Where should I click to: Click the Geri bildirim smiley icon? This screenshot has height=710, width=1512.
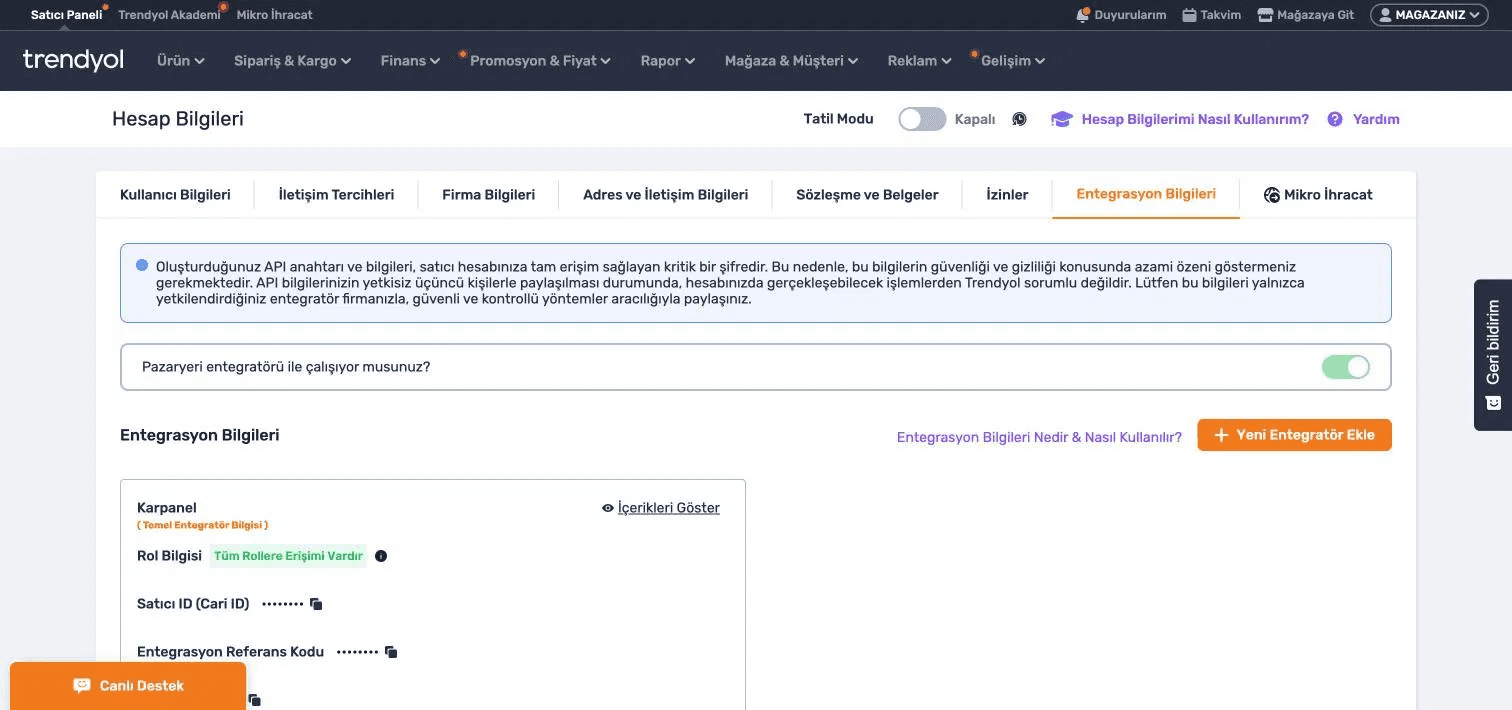pyautogui.click(x=1493, y=403)
